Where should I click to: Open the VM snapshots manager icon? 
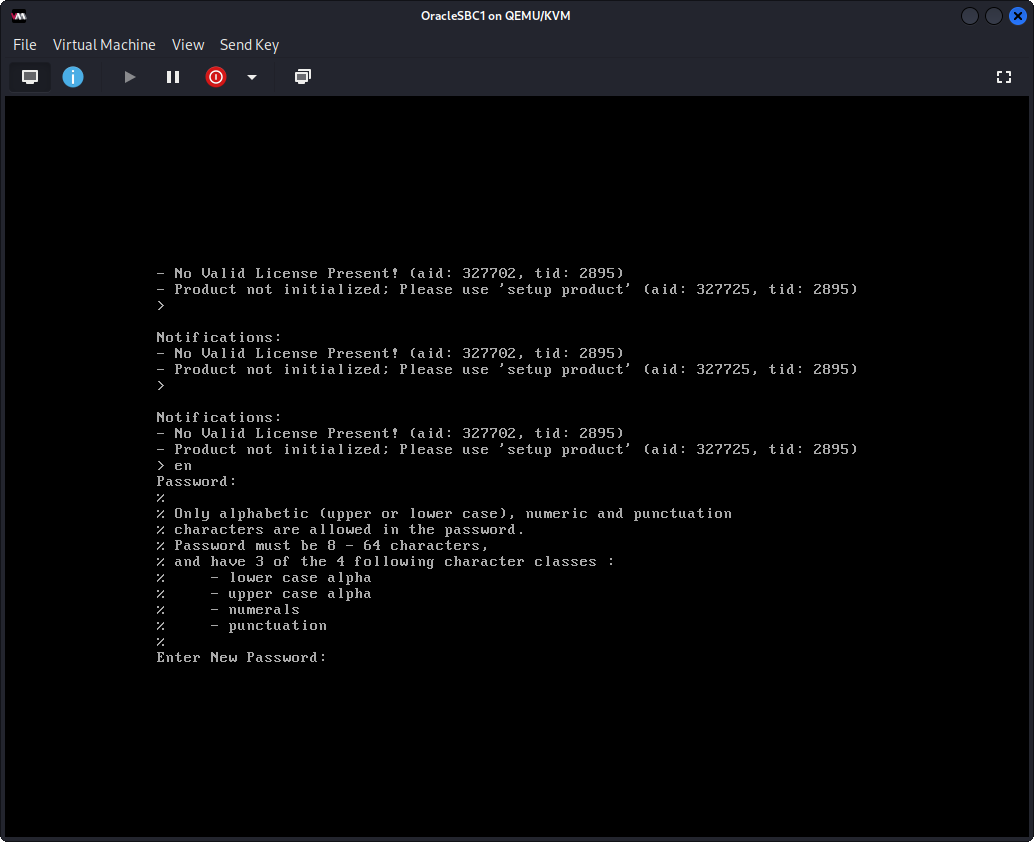click(303, 77)
